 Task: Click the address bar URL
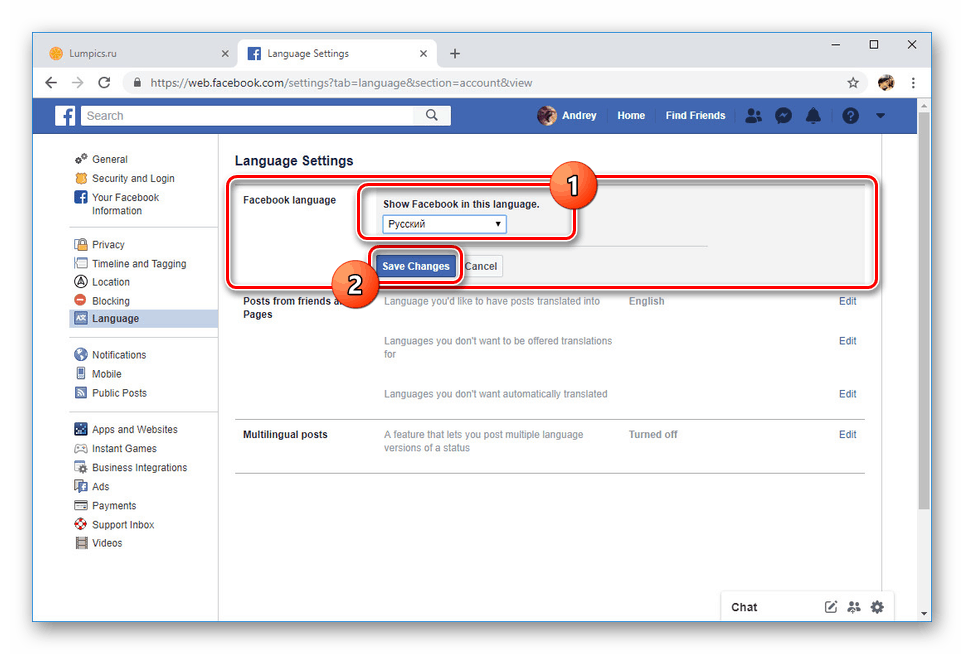pyautogui.click(x=341, y=82)
